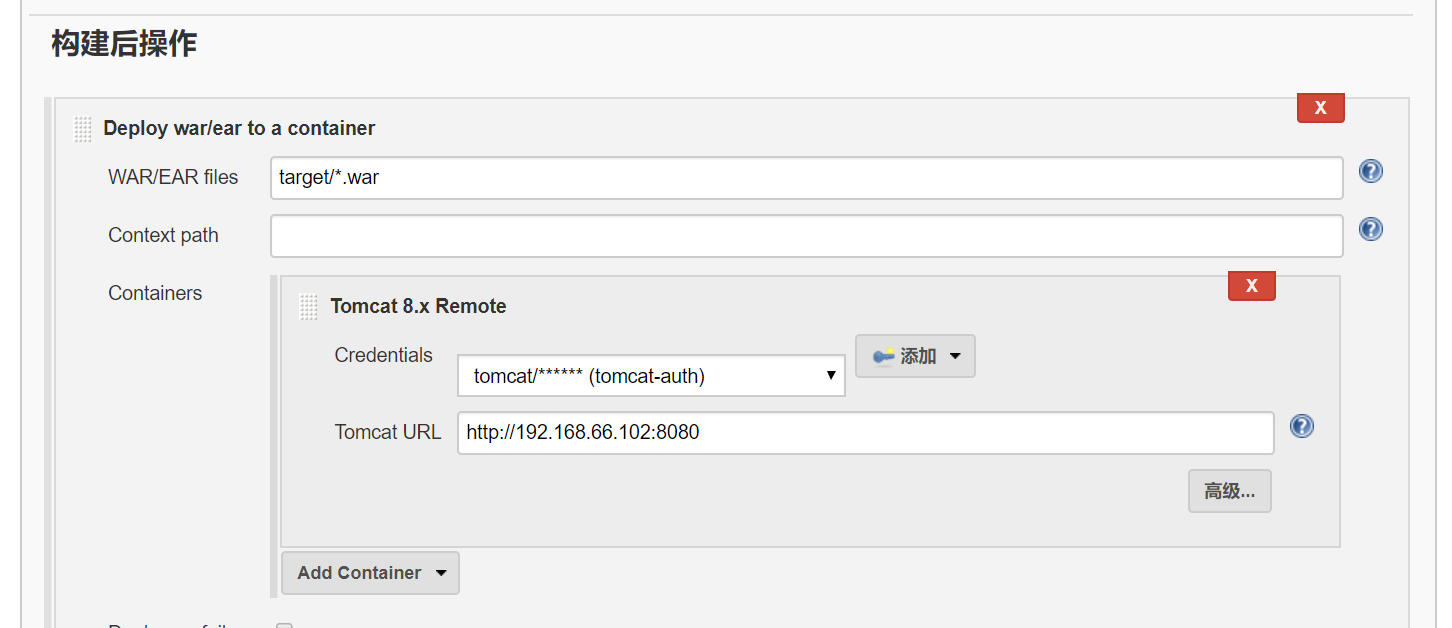1452x628 pixels.
Task: Open the Add Container dropdown menu
Action: click(370, 573)
